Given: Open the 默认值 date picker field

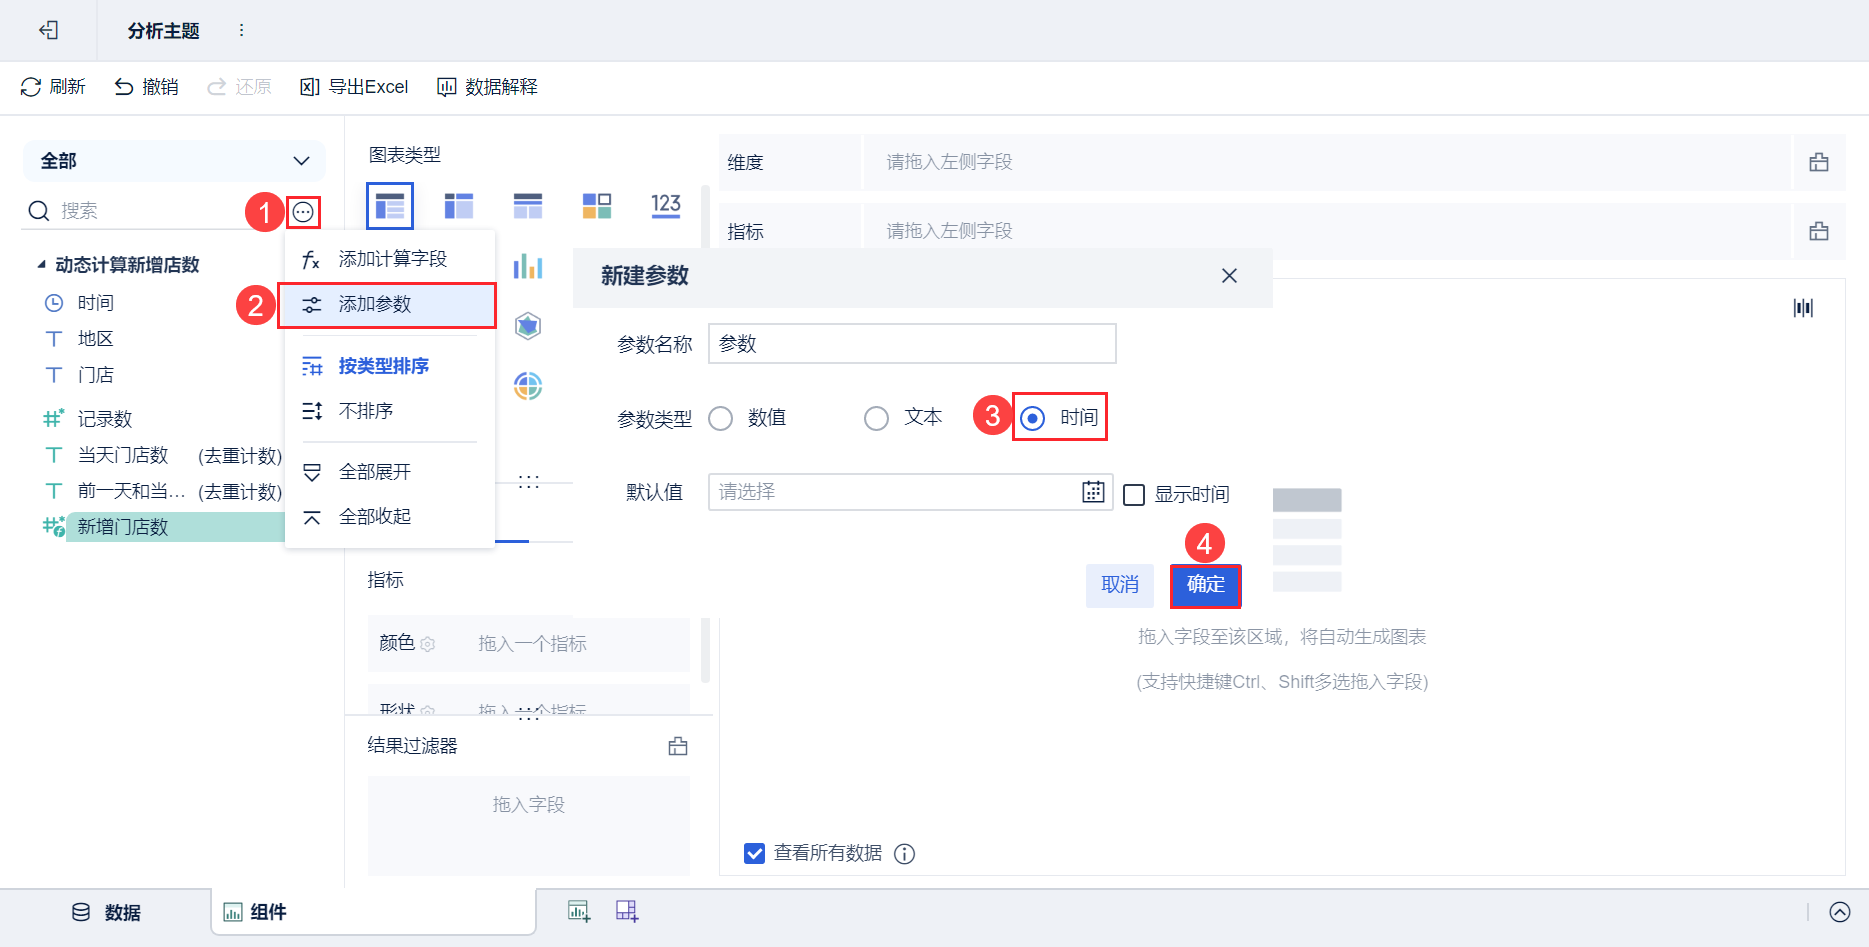Looking at the screenshot, I should (x=911, y=492).
